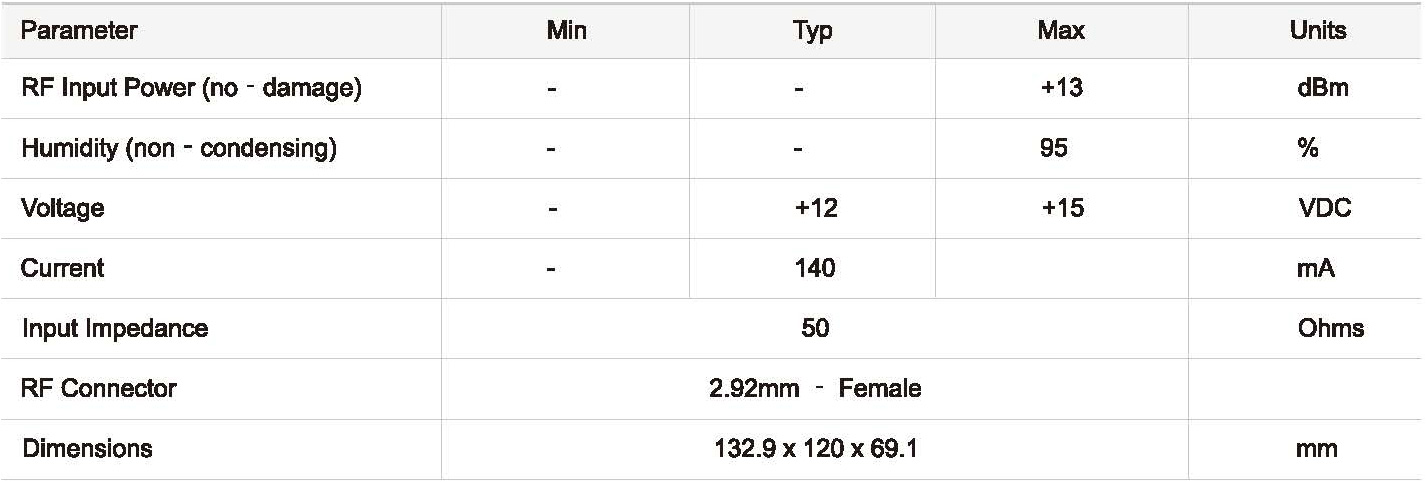Click the Units column header
Image resolution: width=1426 pixels, height=482 pixels.
[x=1318, y=31]
